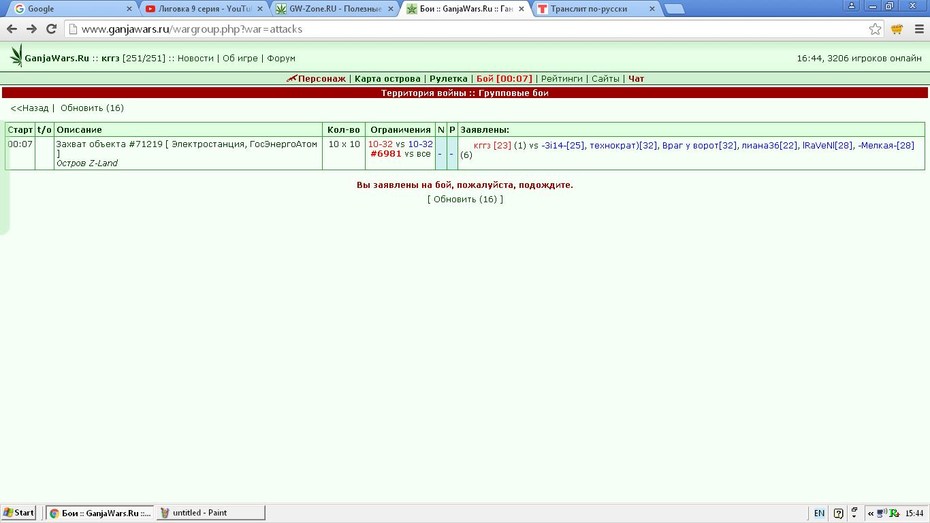Click Chrome user profile icon in title bar
930x523 pixels.
coord(851,6)
